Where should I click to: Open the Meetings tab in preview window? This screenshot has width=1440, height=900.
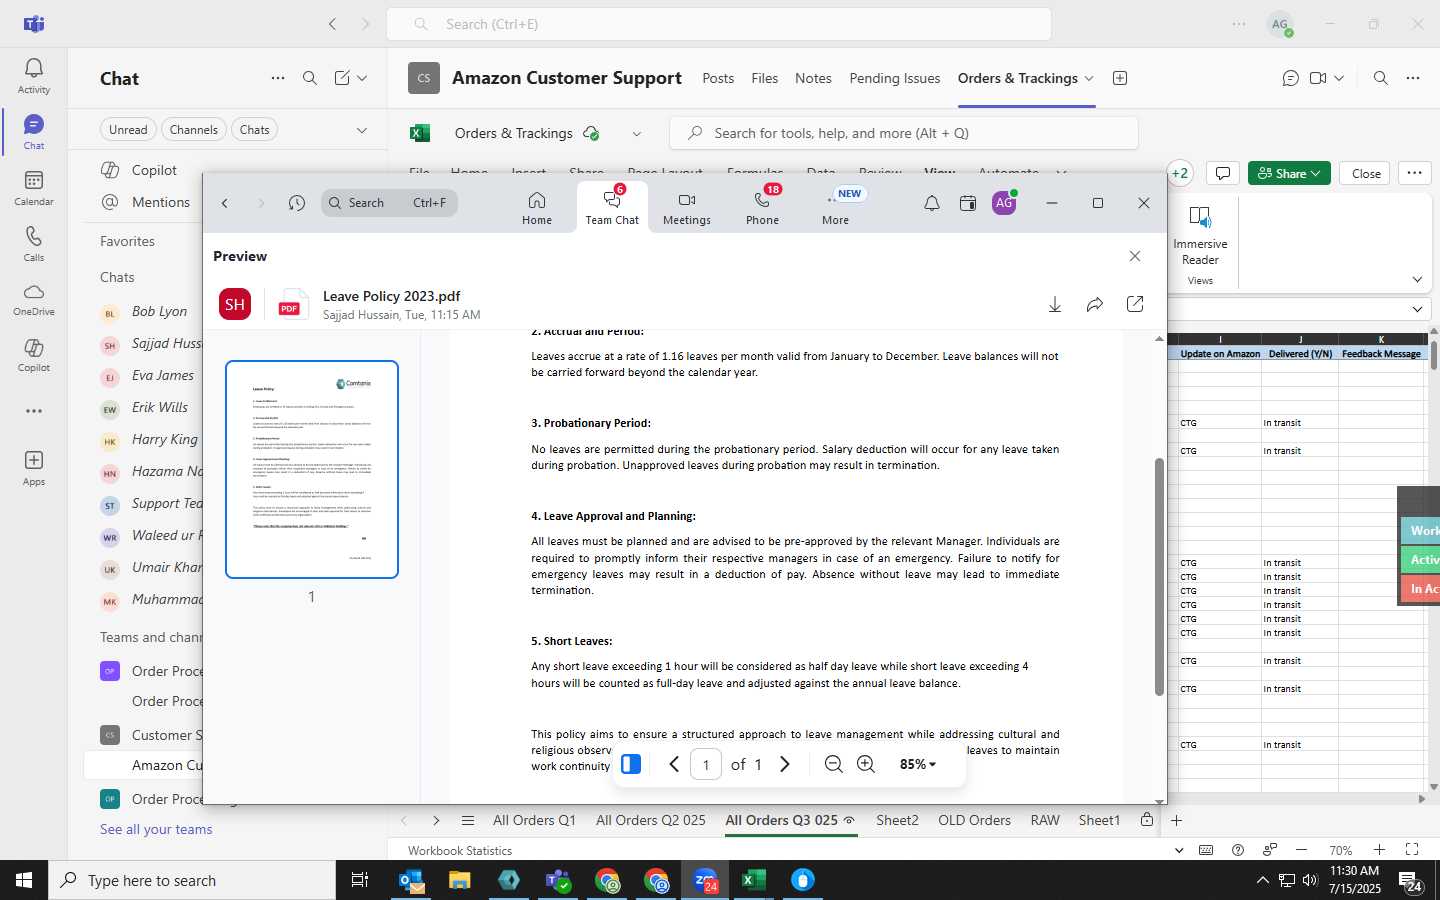coord(687,208)
